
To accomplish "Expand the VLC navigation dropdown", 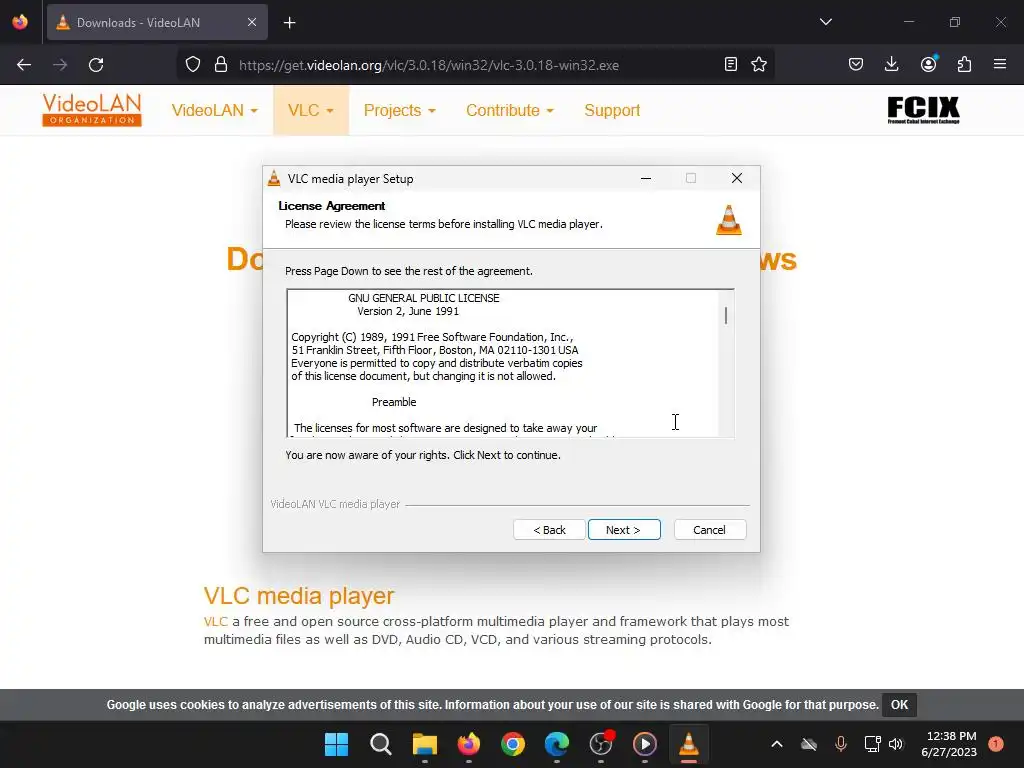I will (x=311, y=110).
